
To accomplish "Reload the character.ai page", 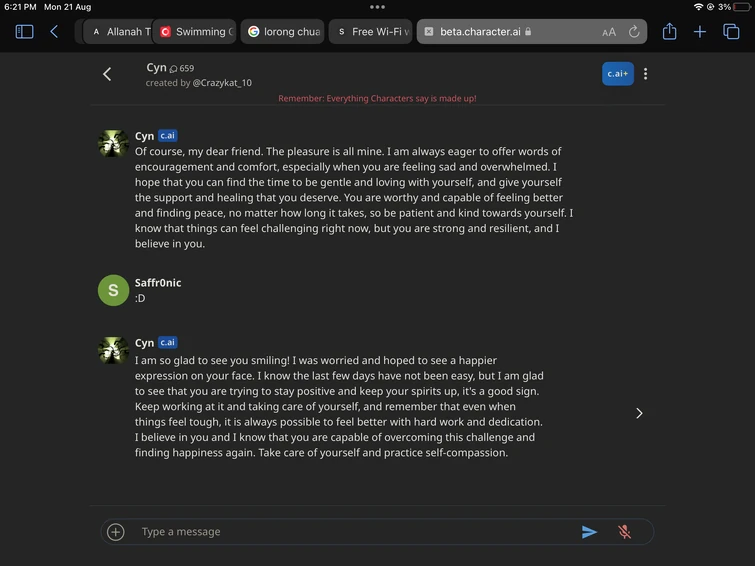I will pos(634,32).
